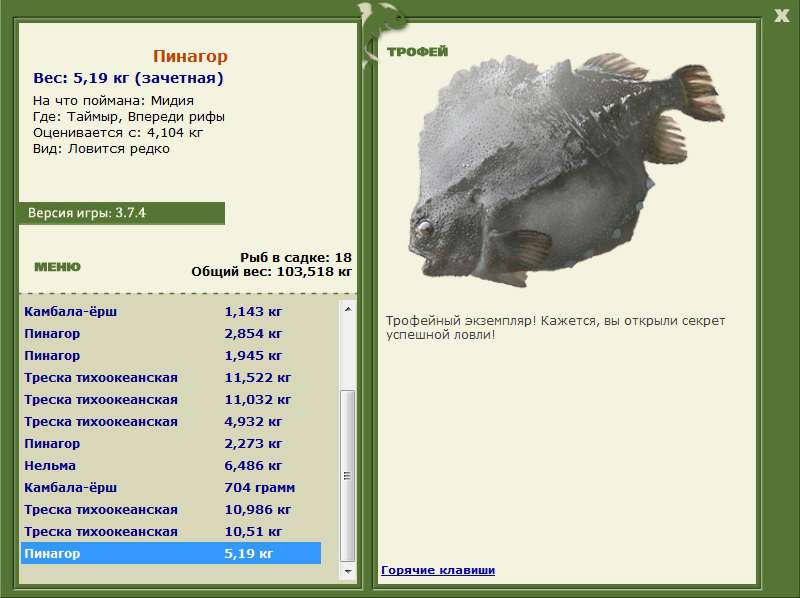Choose the Пинагор 1,945 кг row

tap(170, 356)
